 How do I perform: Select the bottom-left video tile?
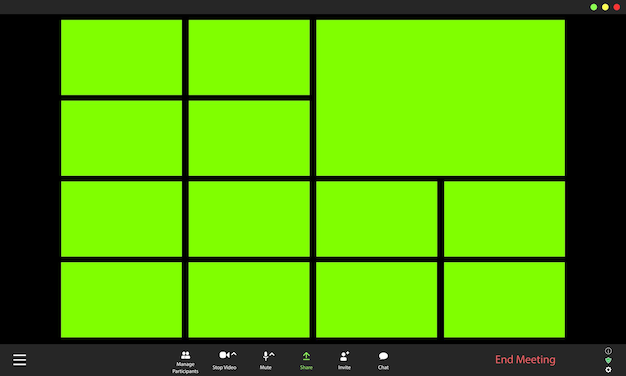coord(121,300)
